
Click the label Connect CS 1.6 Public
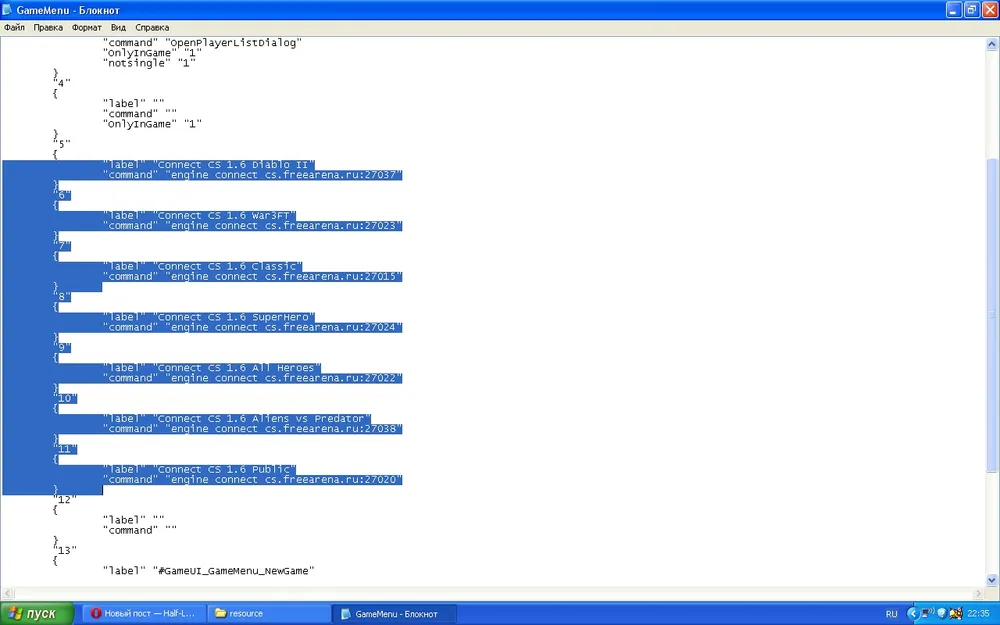click(199, 469)
